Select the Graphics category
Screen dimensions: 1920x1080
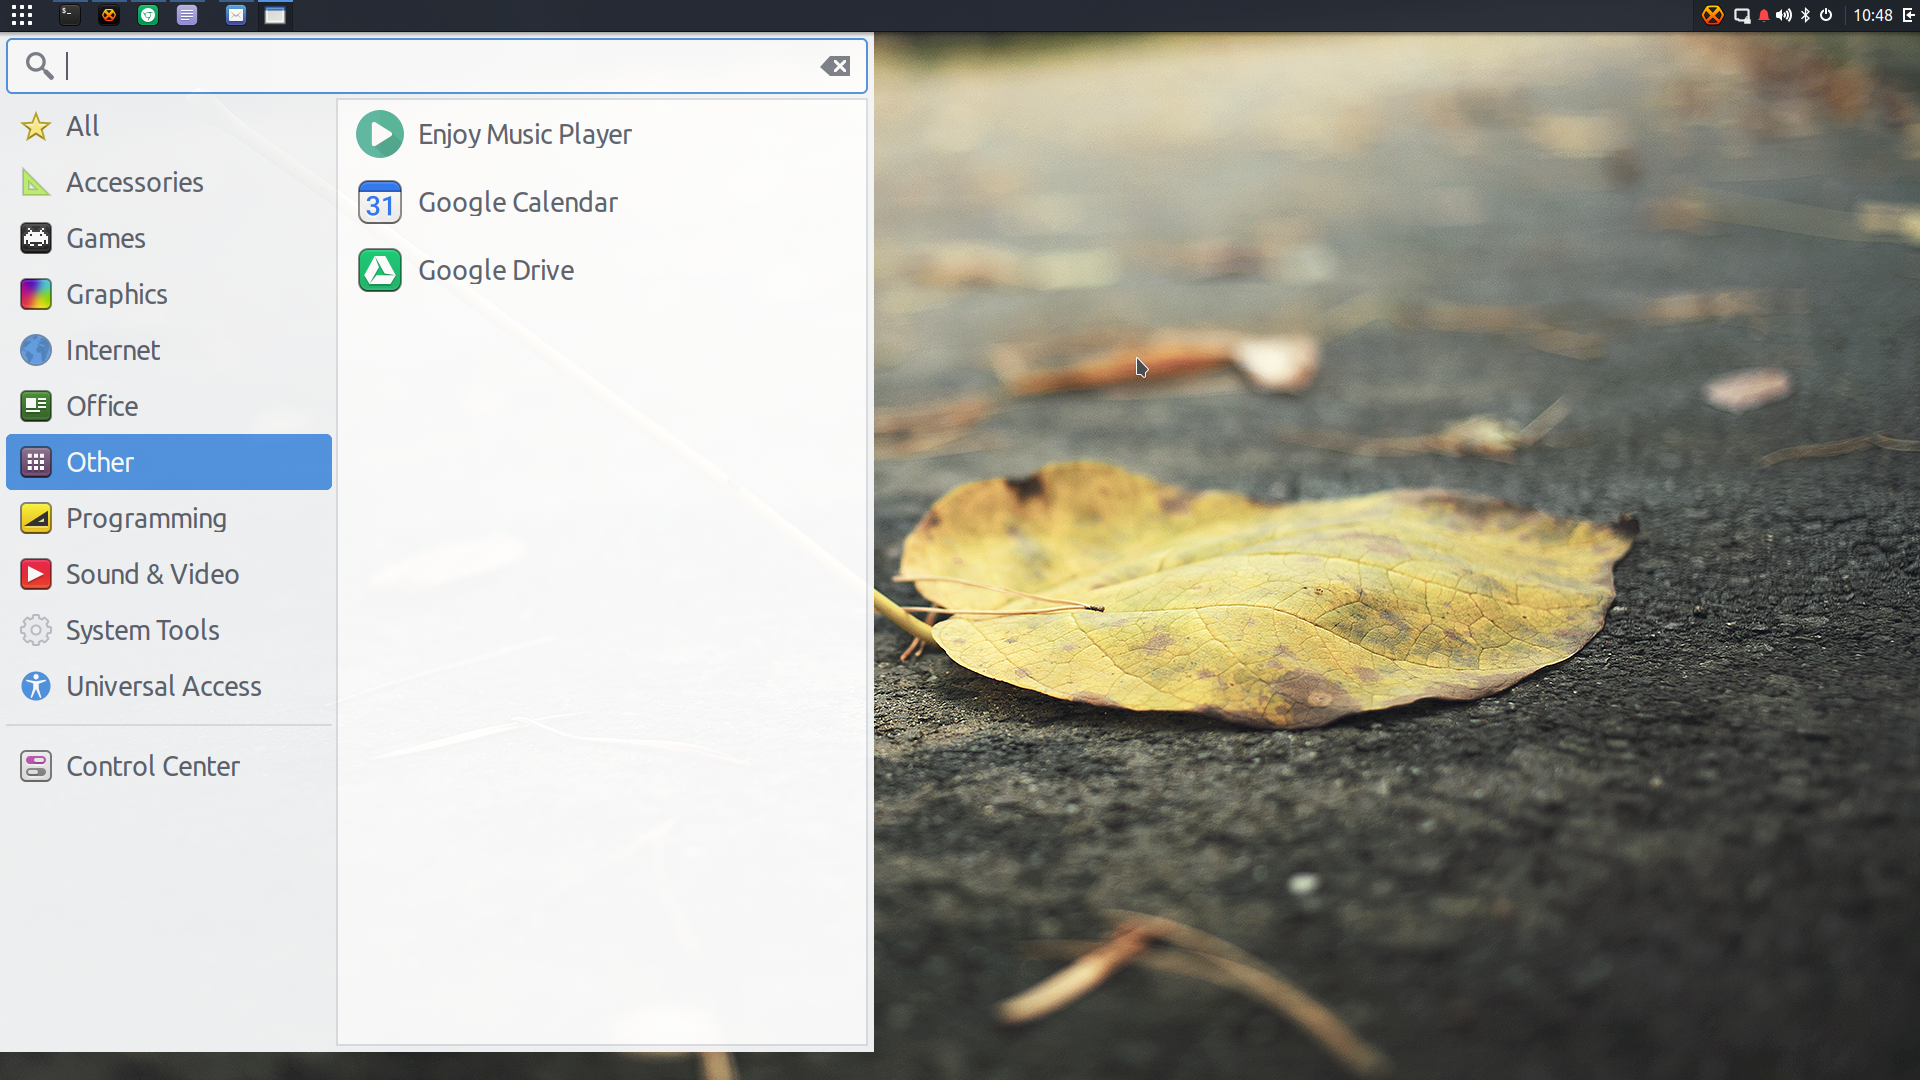tap(169, 294)
